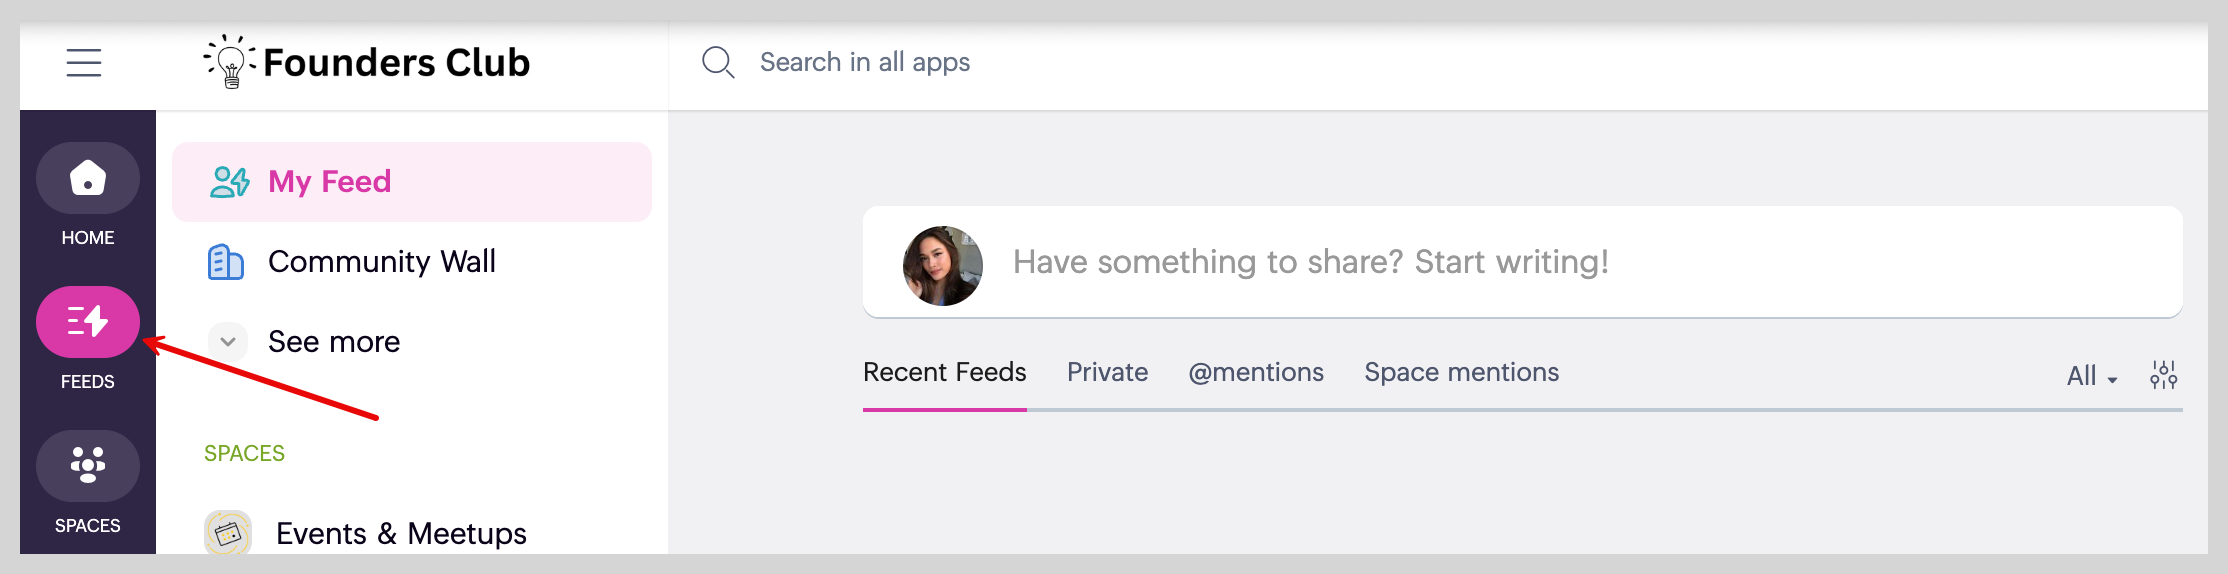Click the Founders Club lightbulb logo

(x=230, y=62)
